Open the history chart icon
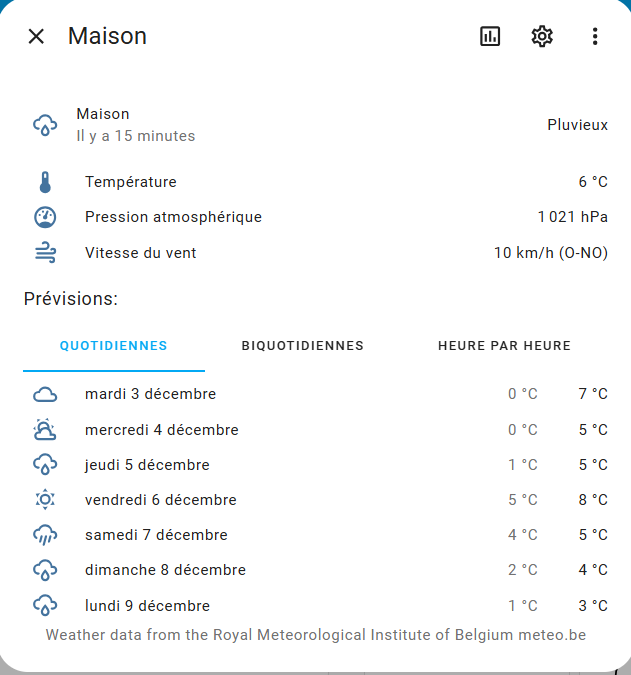Image resolution: width=631 pixels, height=675 pixels. pos(489,37)
